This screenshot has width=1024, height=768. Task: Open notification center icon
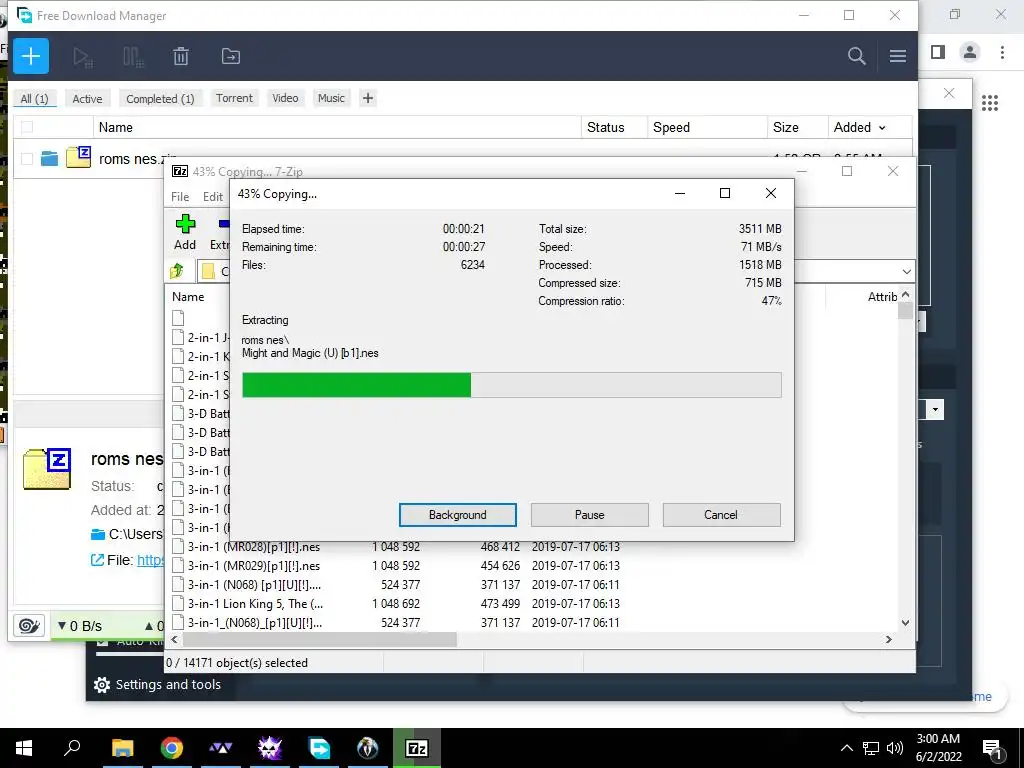992,748
